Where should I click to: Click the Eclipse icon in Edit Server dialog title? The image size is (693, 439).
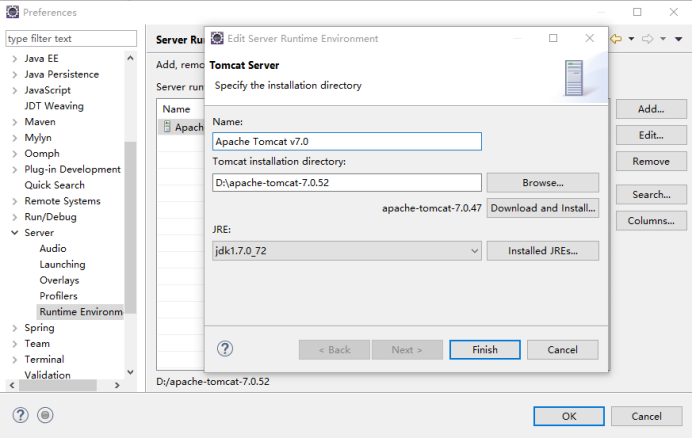tap(217, 38)
